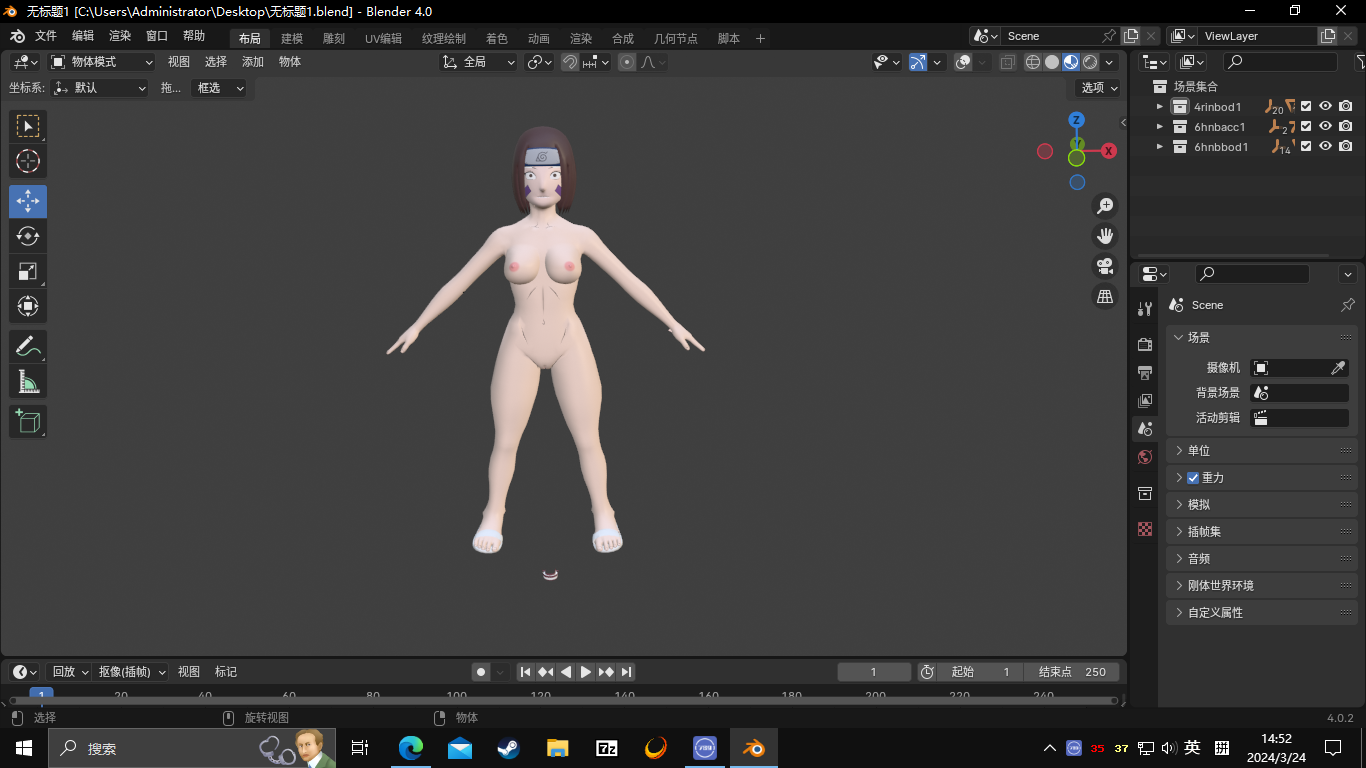Expand the Units panel

(1261, 451)
